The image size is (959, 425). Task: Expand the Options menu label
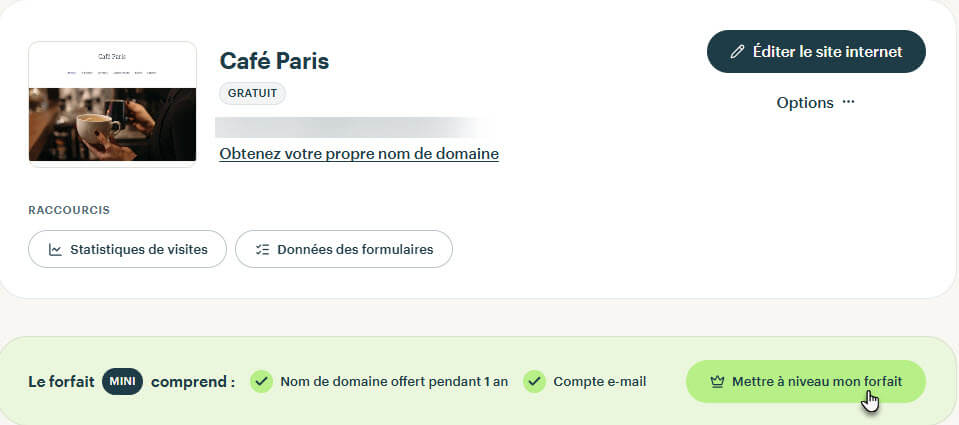pyautogui.click(x=805, y=103)
